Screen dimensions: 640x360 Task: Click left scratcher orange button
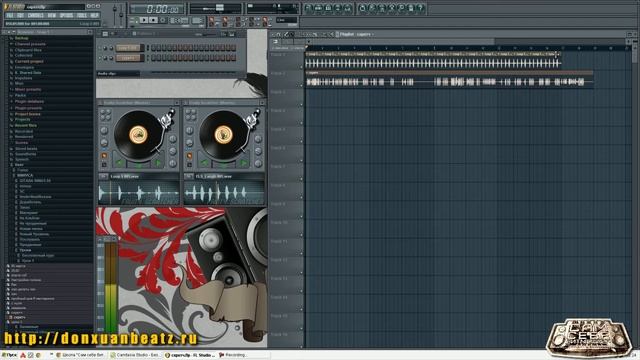(x=104, y=156)
